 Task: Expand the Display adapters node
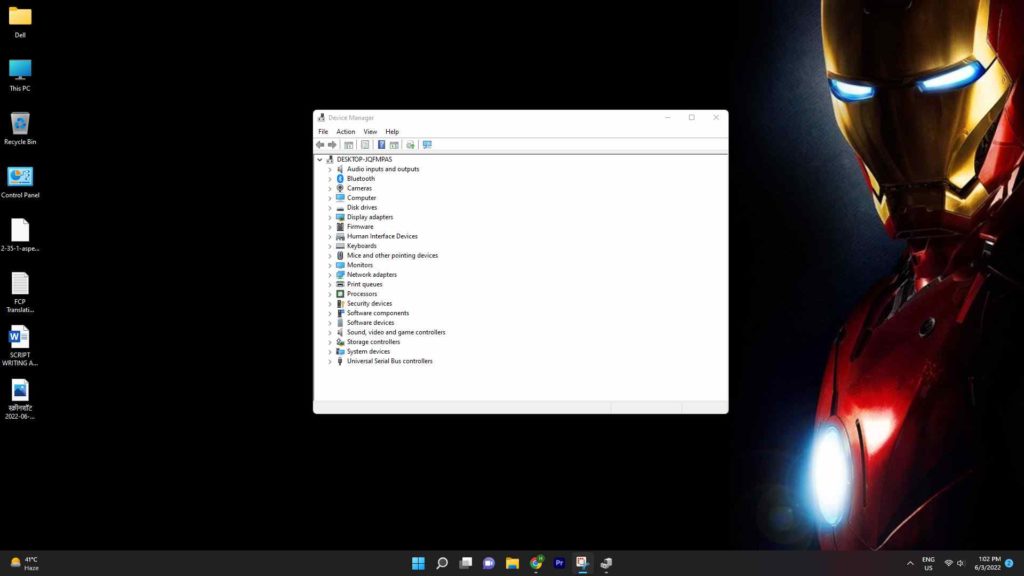pyautogui.click(x=329, y=217)
